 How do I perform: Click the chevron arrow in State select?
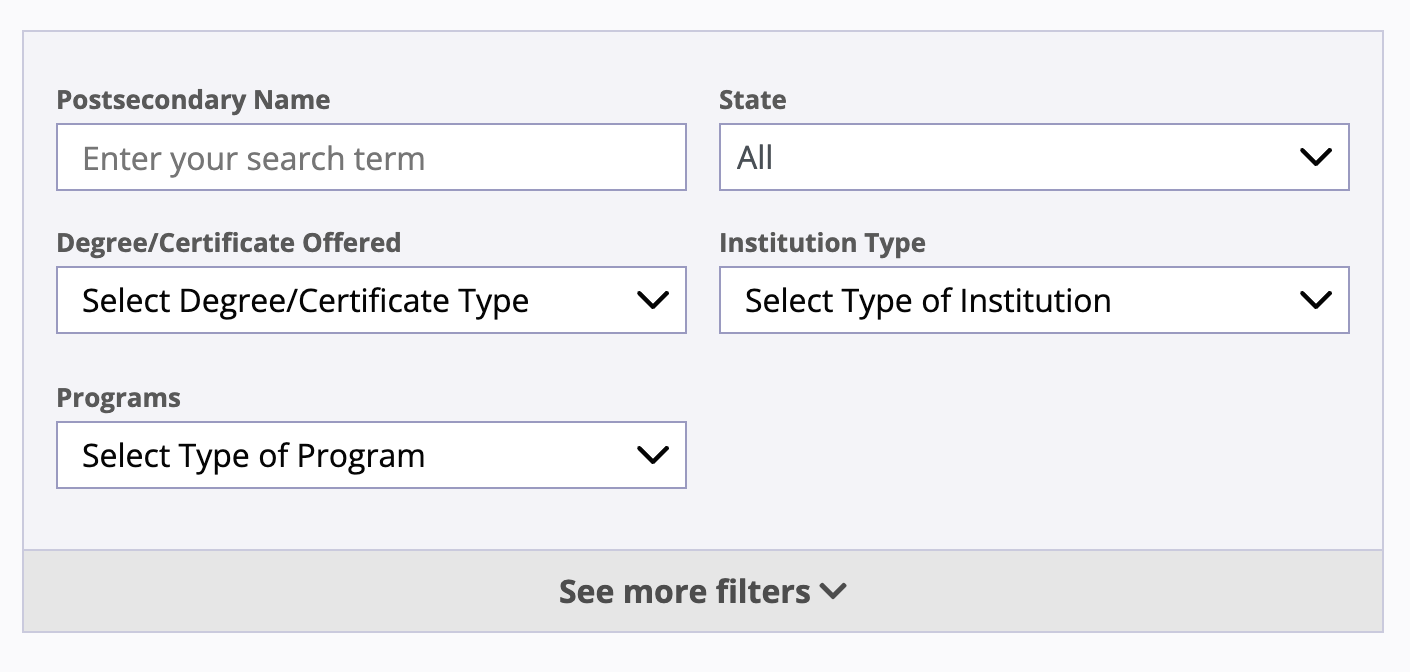point(1315,157)
